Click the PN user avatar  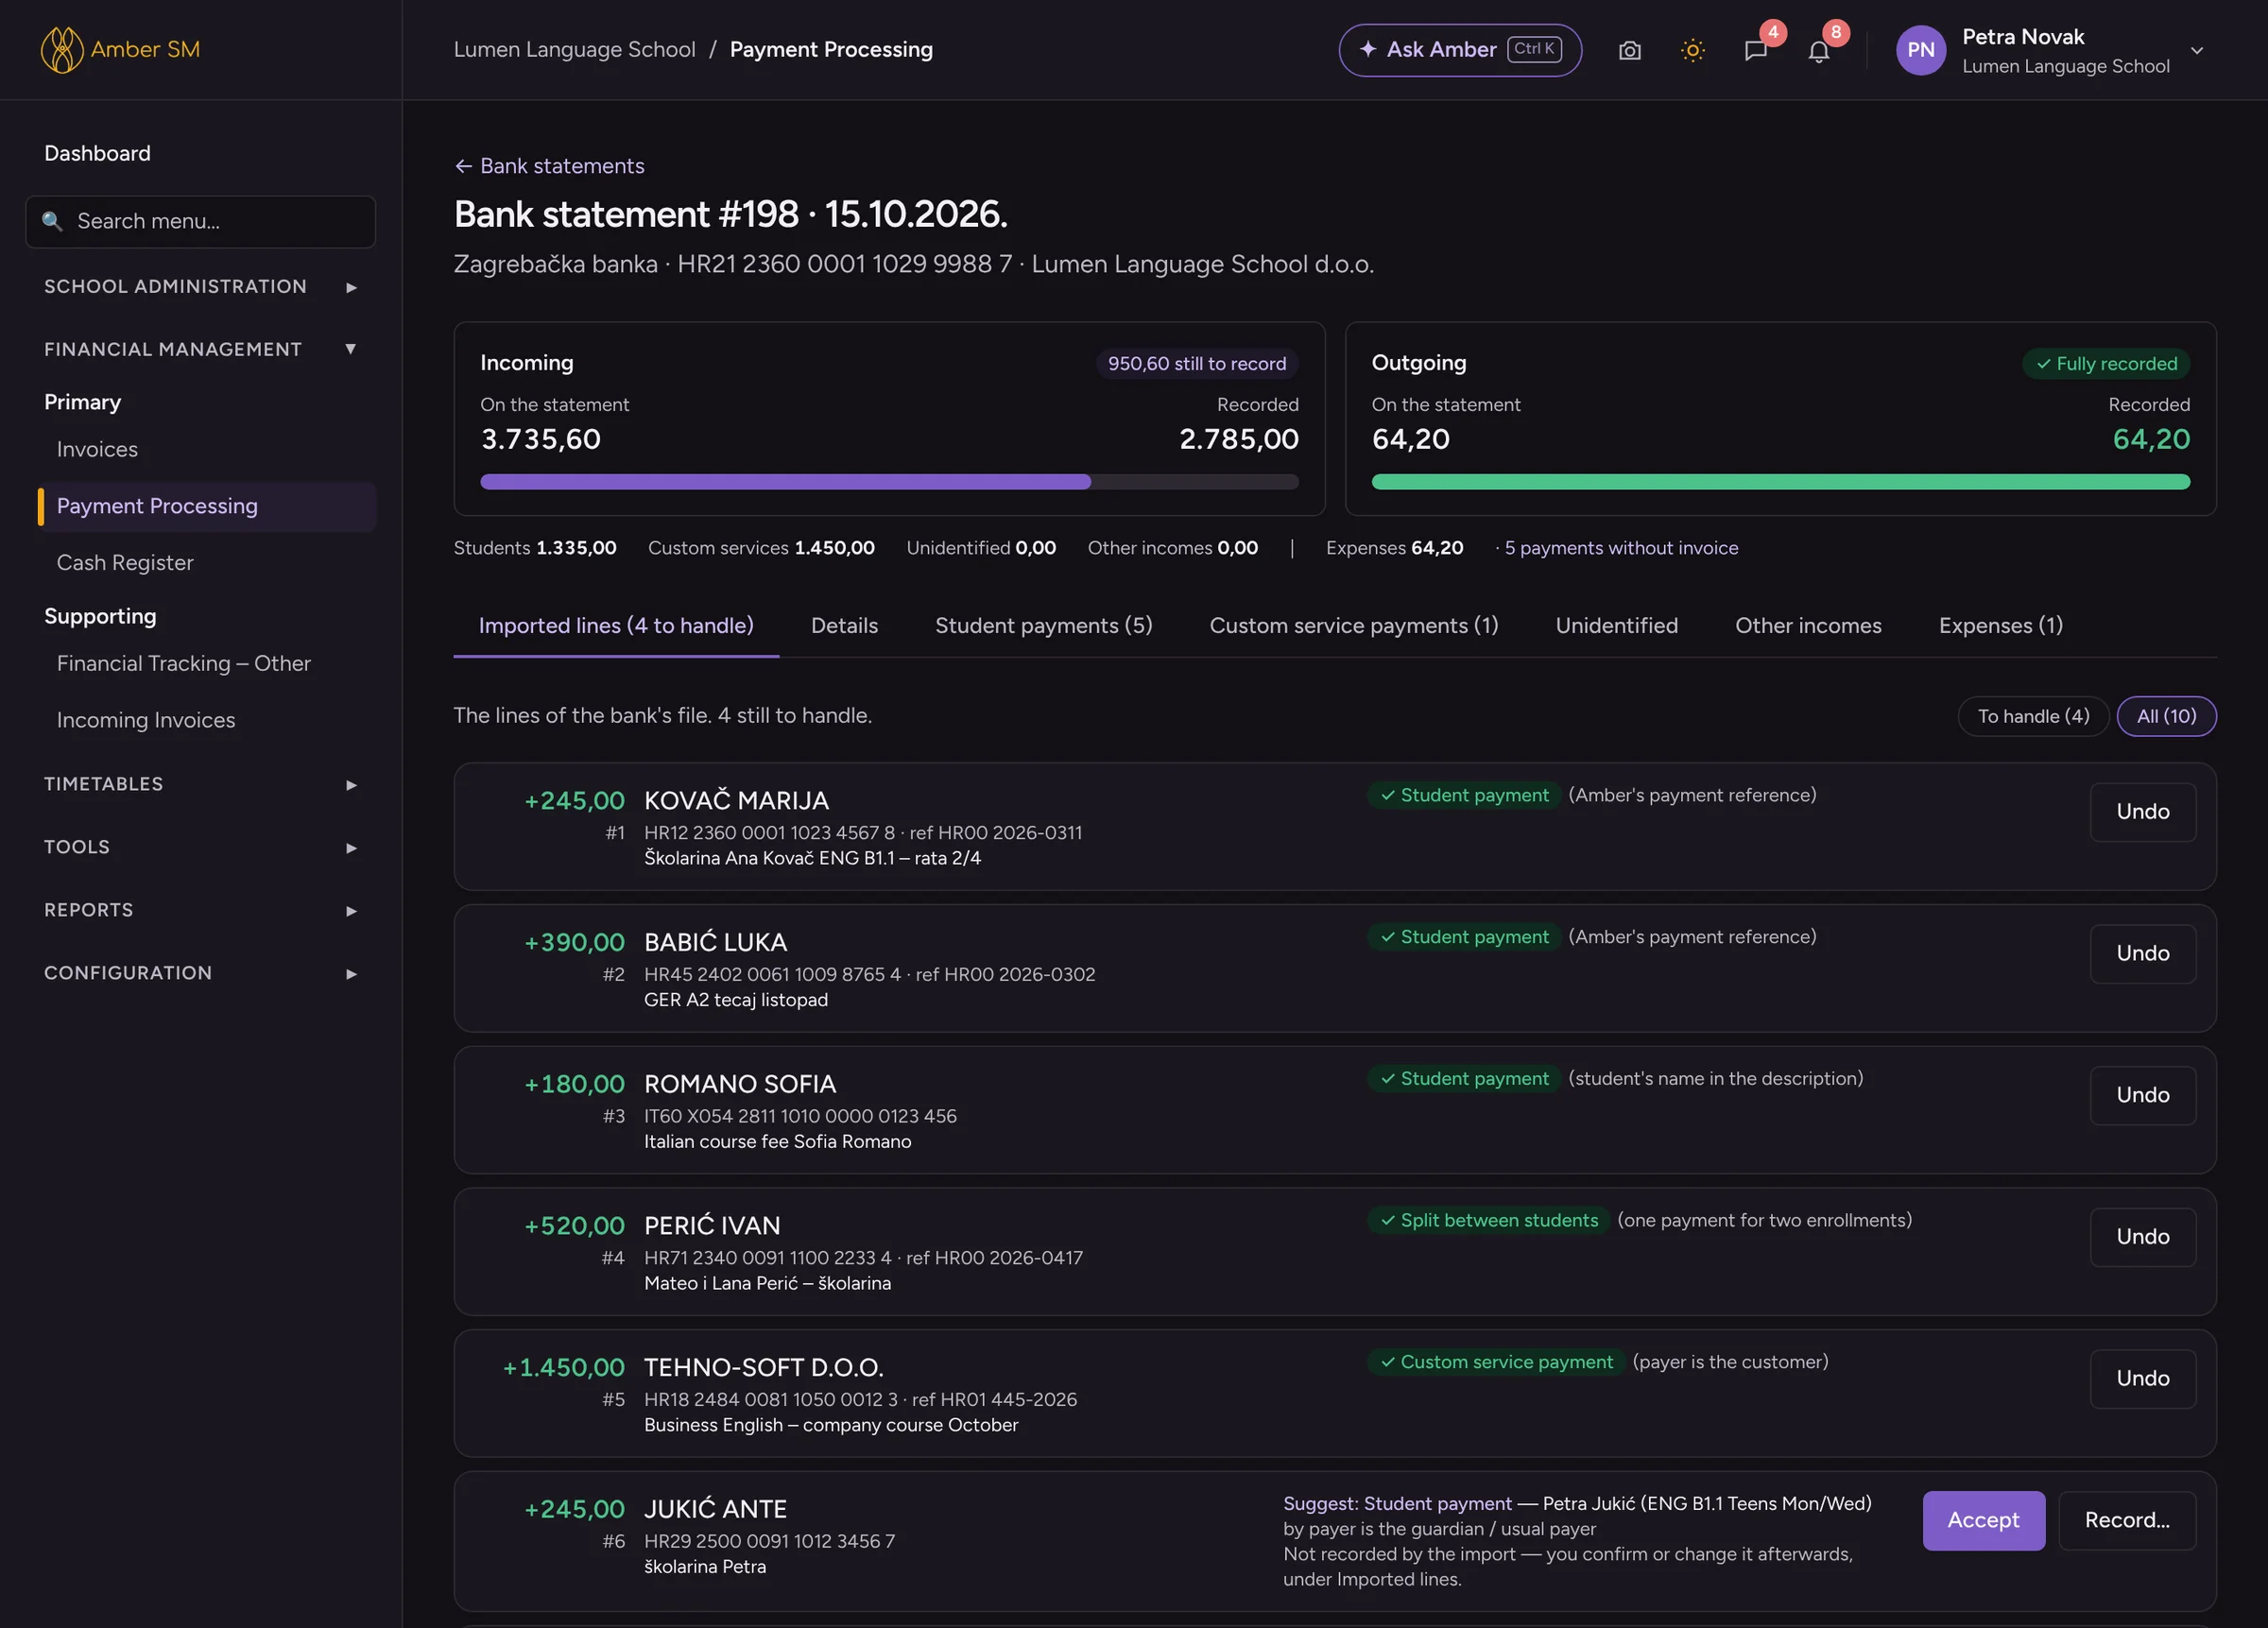[x=1921, y=50]
